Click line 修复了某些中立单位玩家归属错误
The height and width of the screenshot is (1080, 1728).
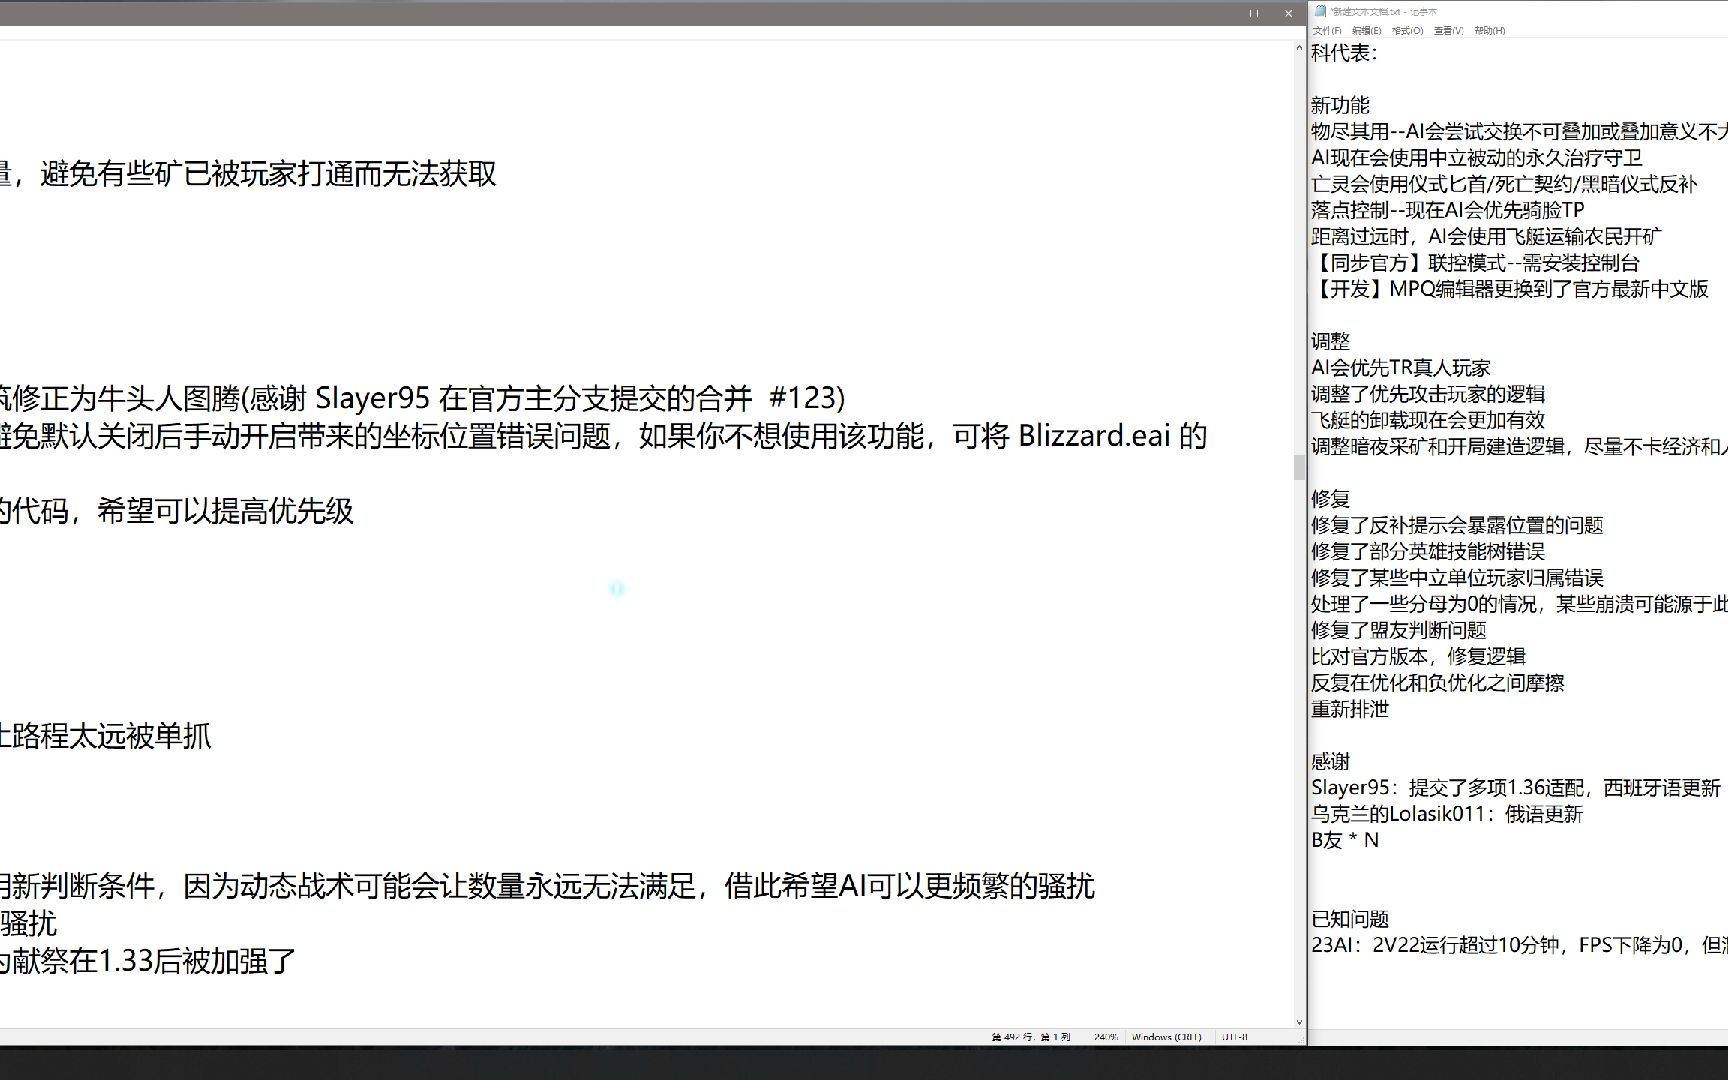[x=1457, y=578]
